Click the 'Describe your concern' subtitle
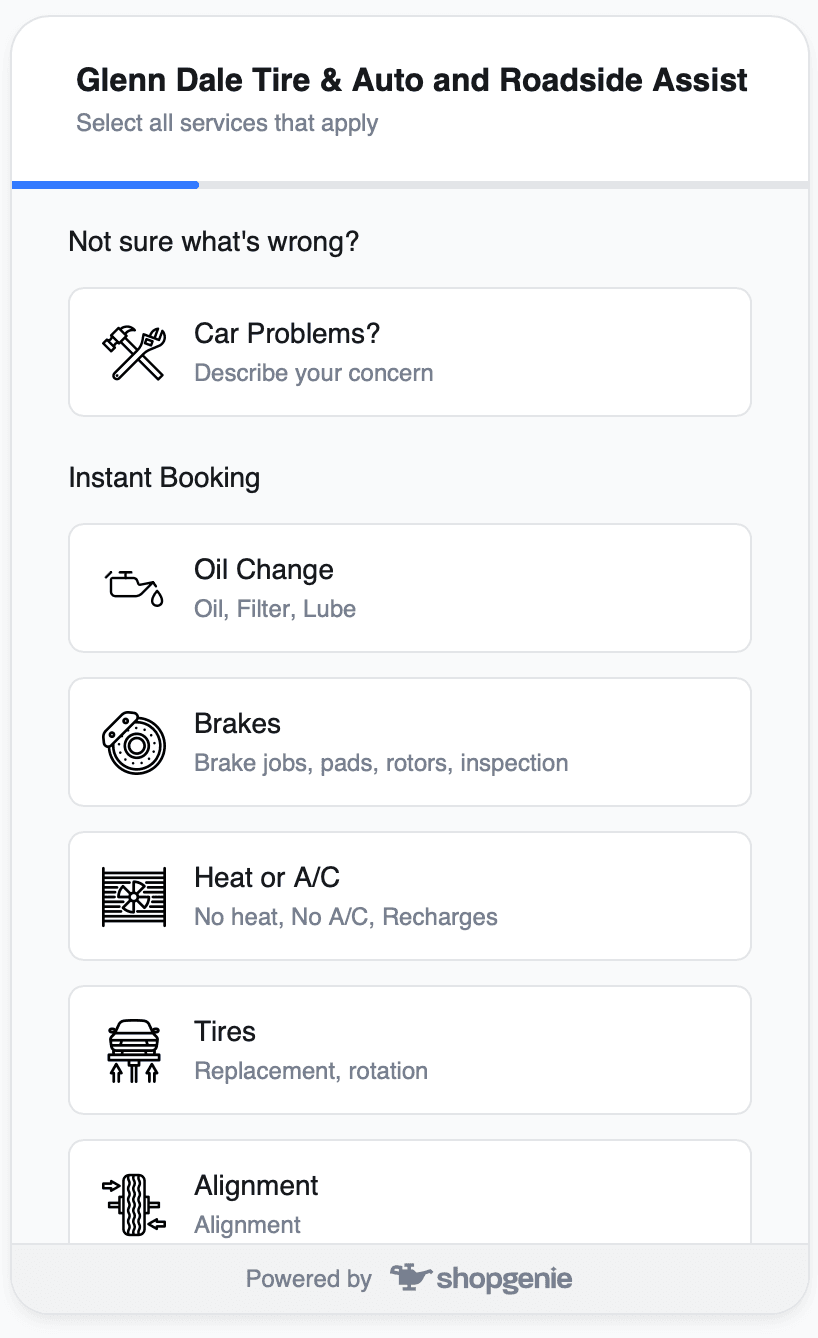 click(x=314, y=373)
